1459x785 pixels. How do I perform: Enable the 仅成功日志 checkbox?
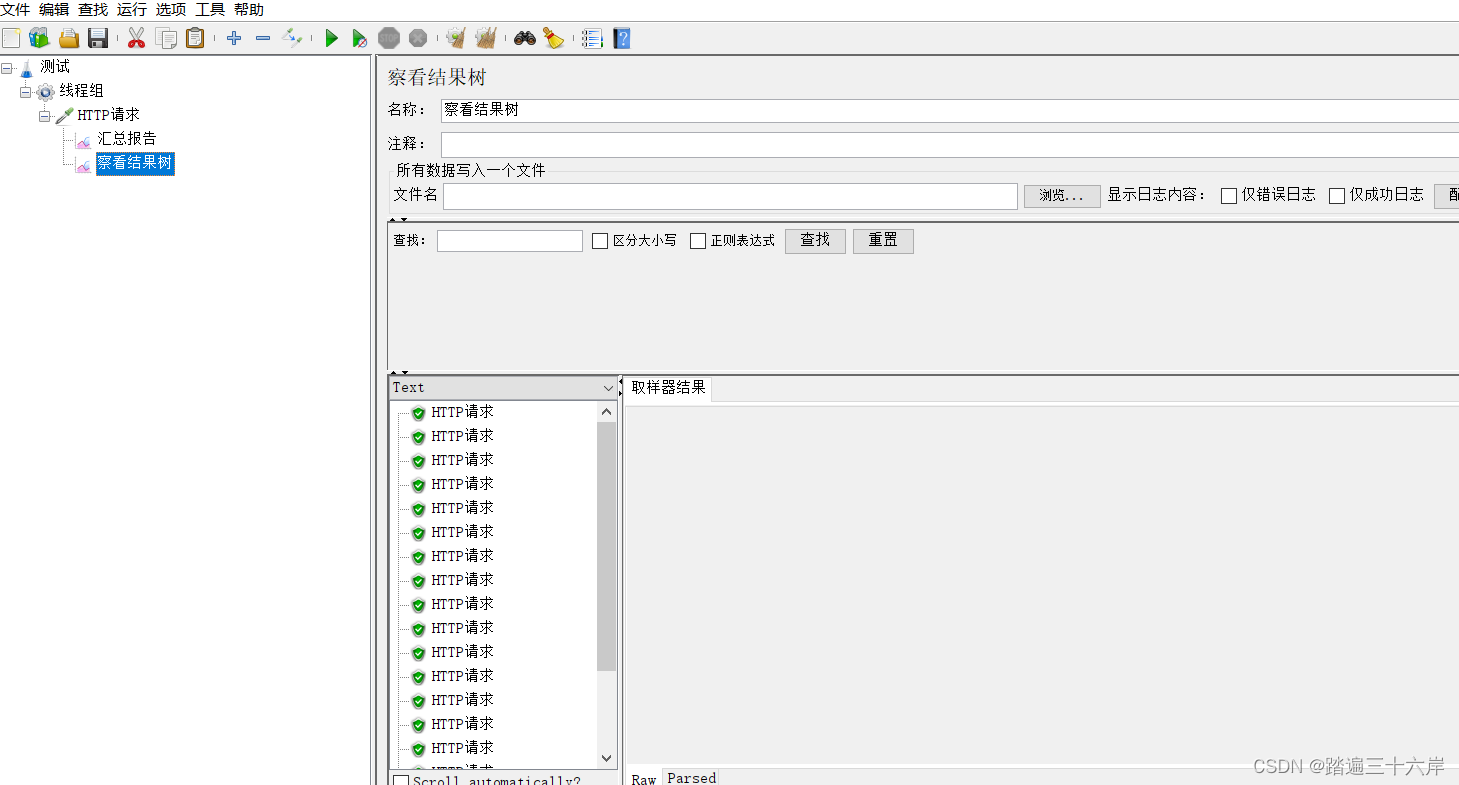[x=1337, y=196]
